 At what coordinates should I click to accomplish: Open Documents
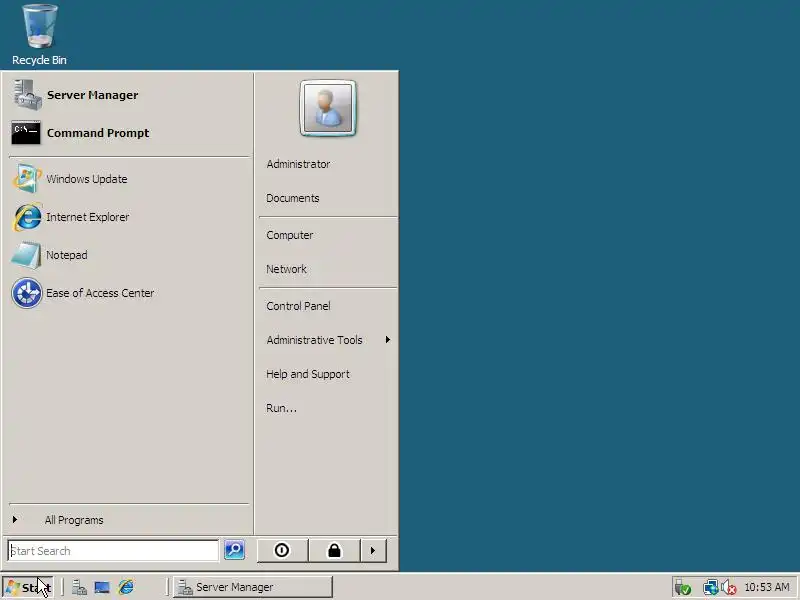[292, 198]
